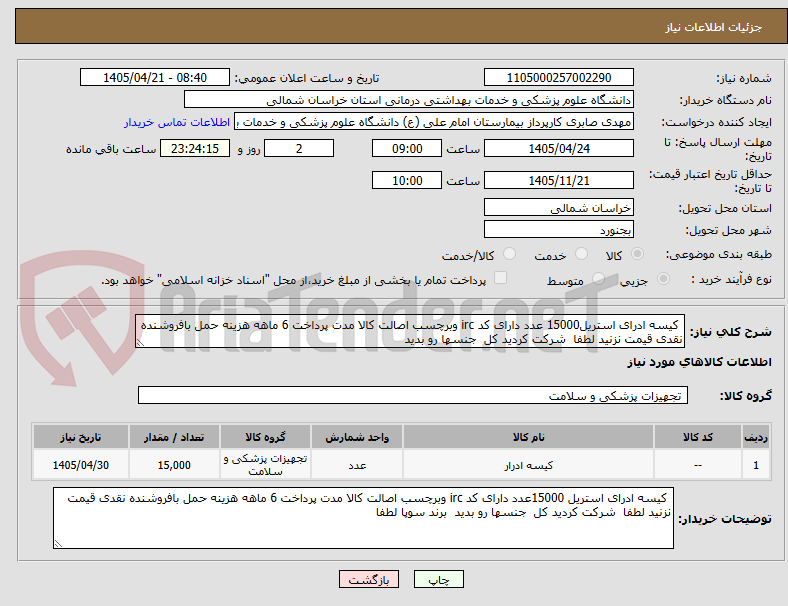The width and height of the screenshot is (788, 606).
Task: Select the کالا radio button
Action: click(637, 254)
